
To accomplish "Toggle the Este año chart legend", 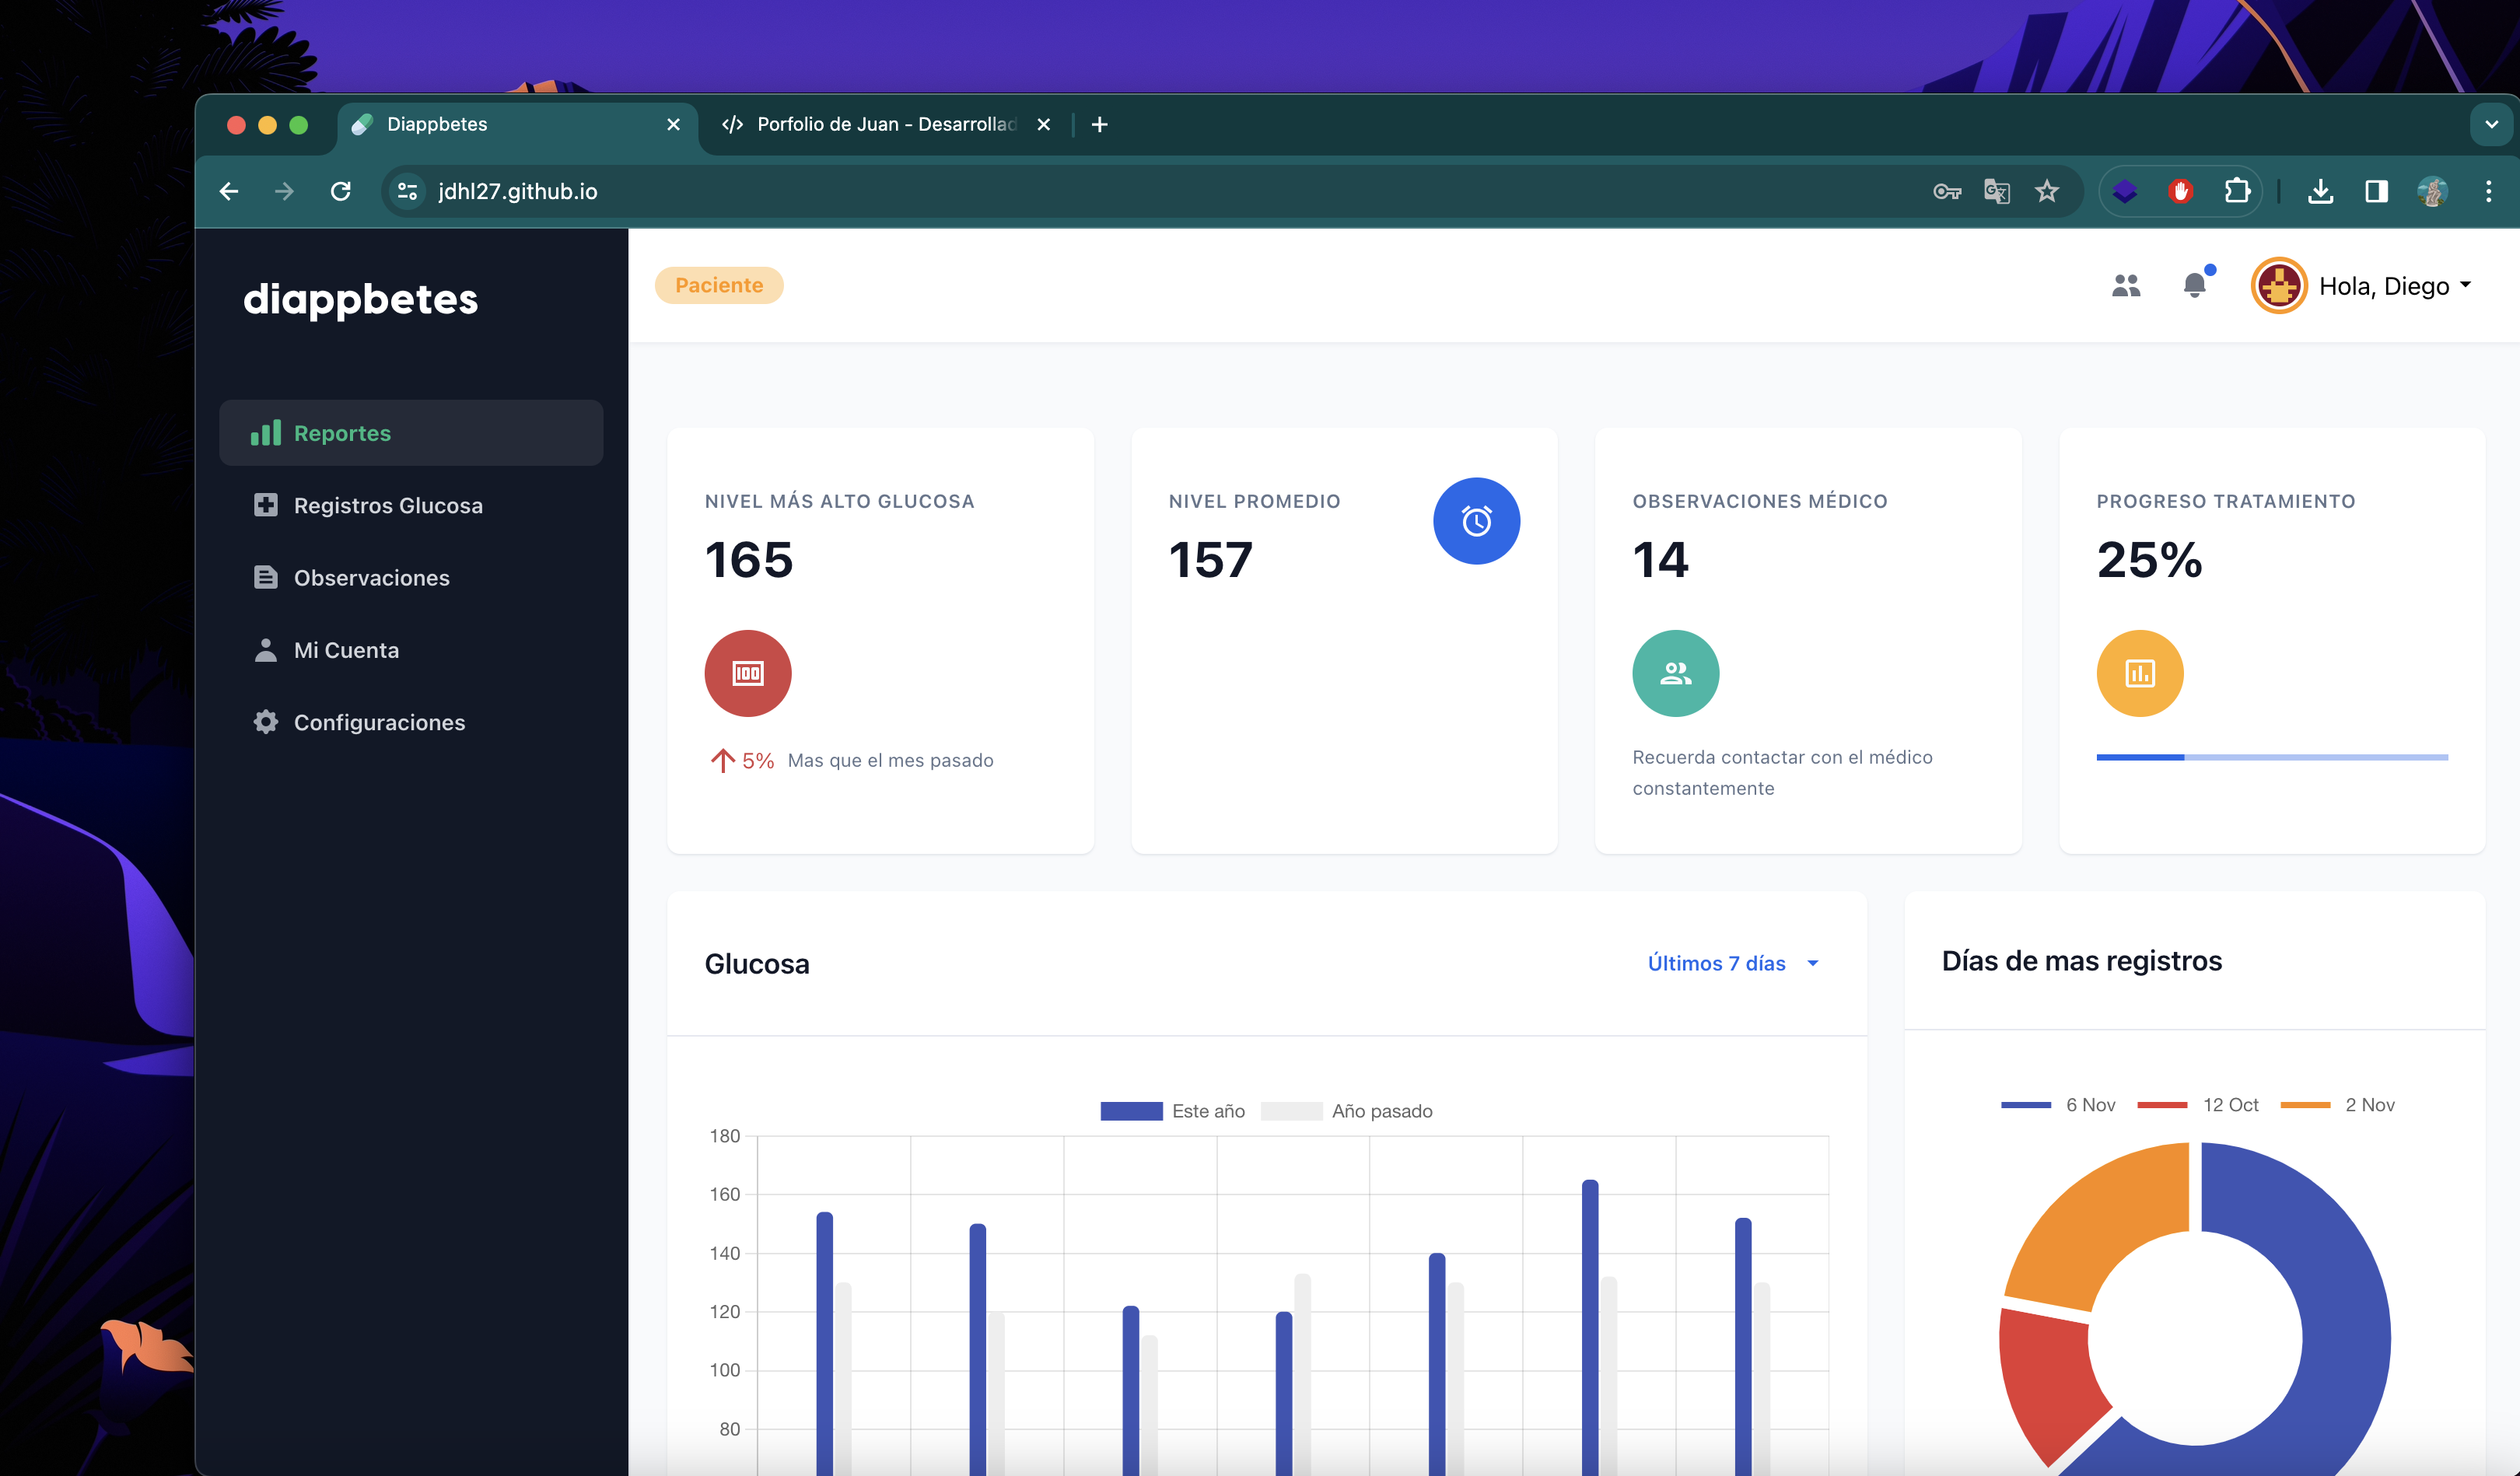I will (1172, 1111).
